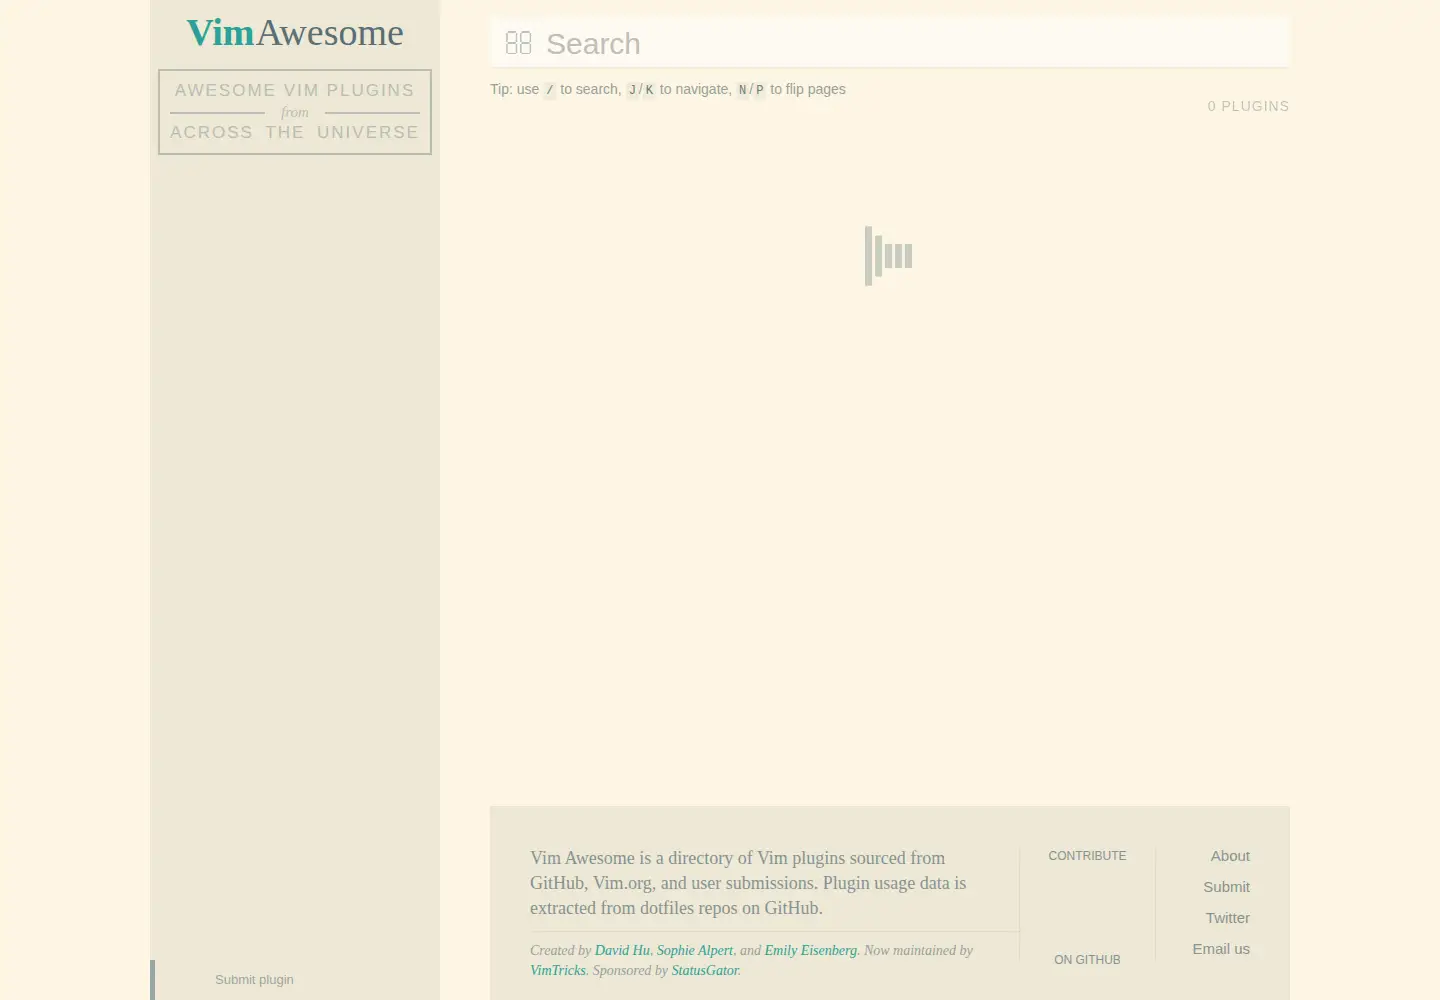The height and width of the screenshot is (1000, 1440).
Task: Open the David Hu creator link
Action: click(x=622, y=951)
